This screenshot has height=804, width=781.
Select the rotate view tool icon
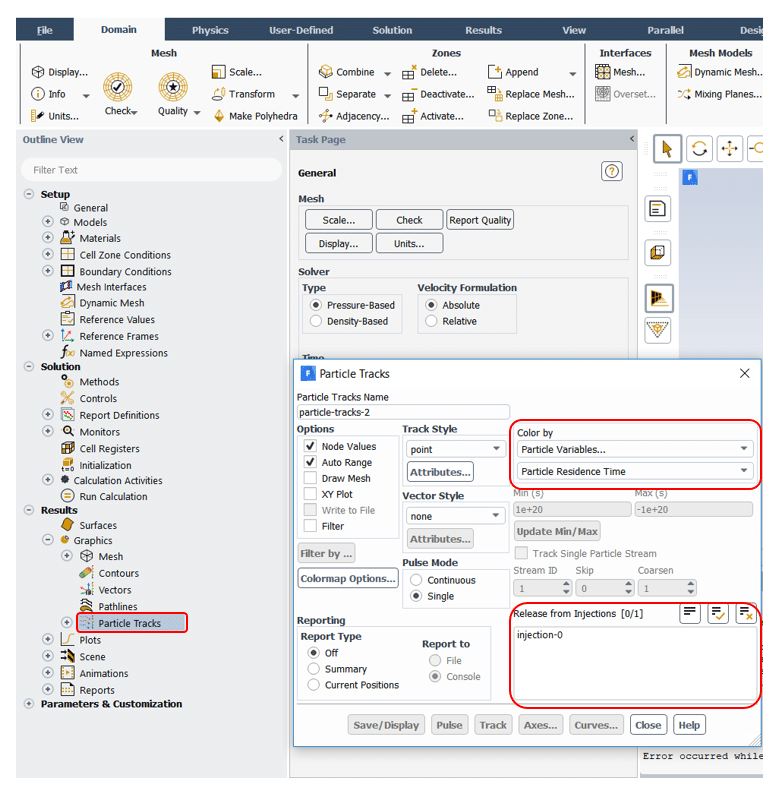699,149
